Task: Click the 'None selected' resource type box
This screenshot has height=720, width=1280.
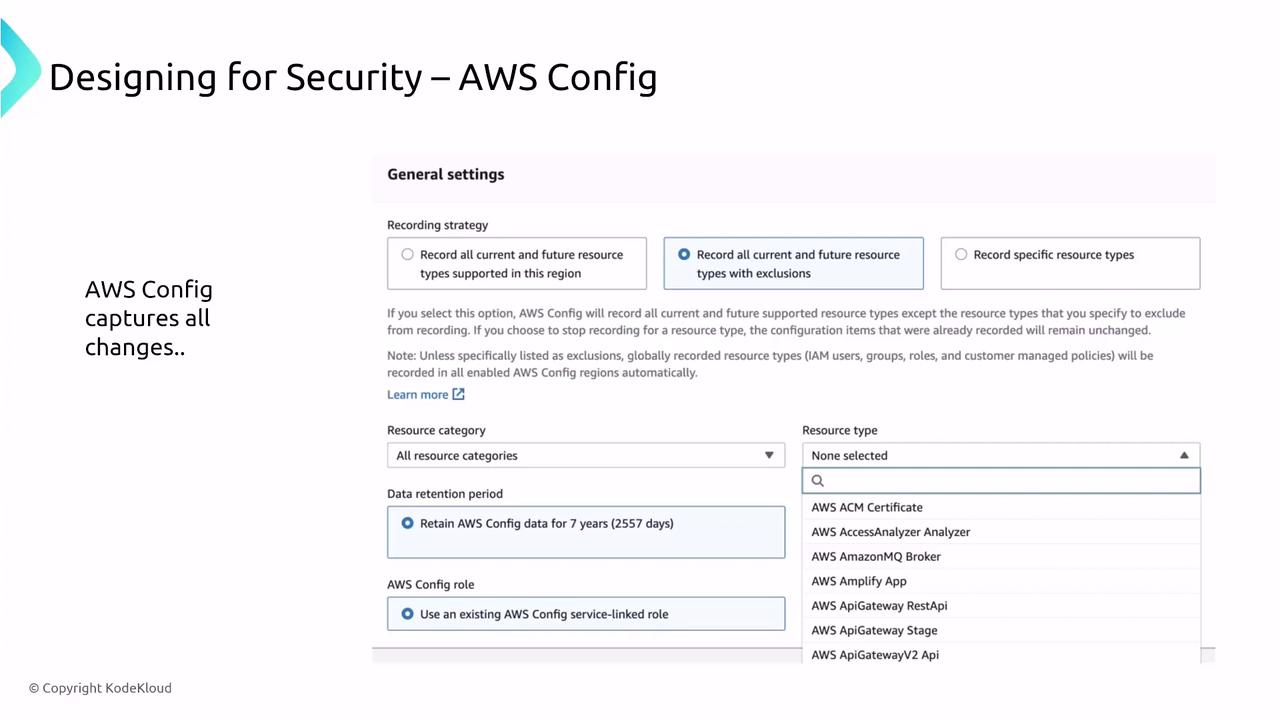Action: click(x=990, y=456)
